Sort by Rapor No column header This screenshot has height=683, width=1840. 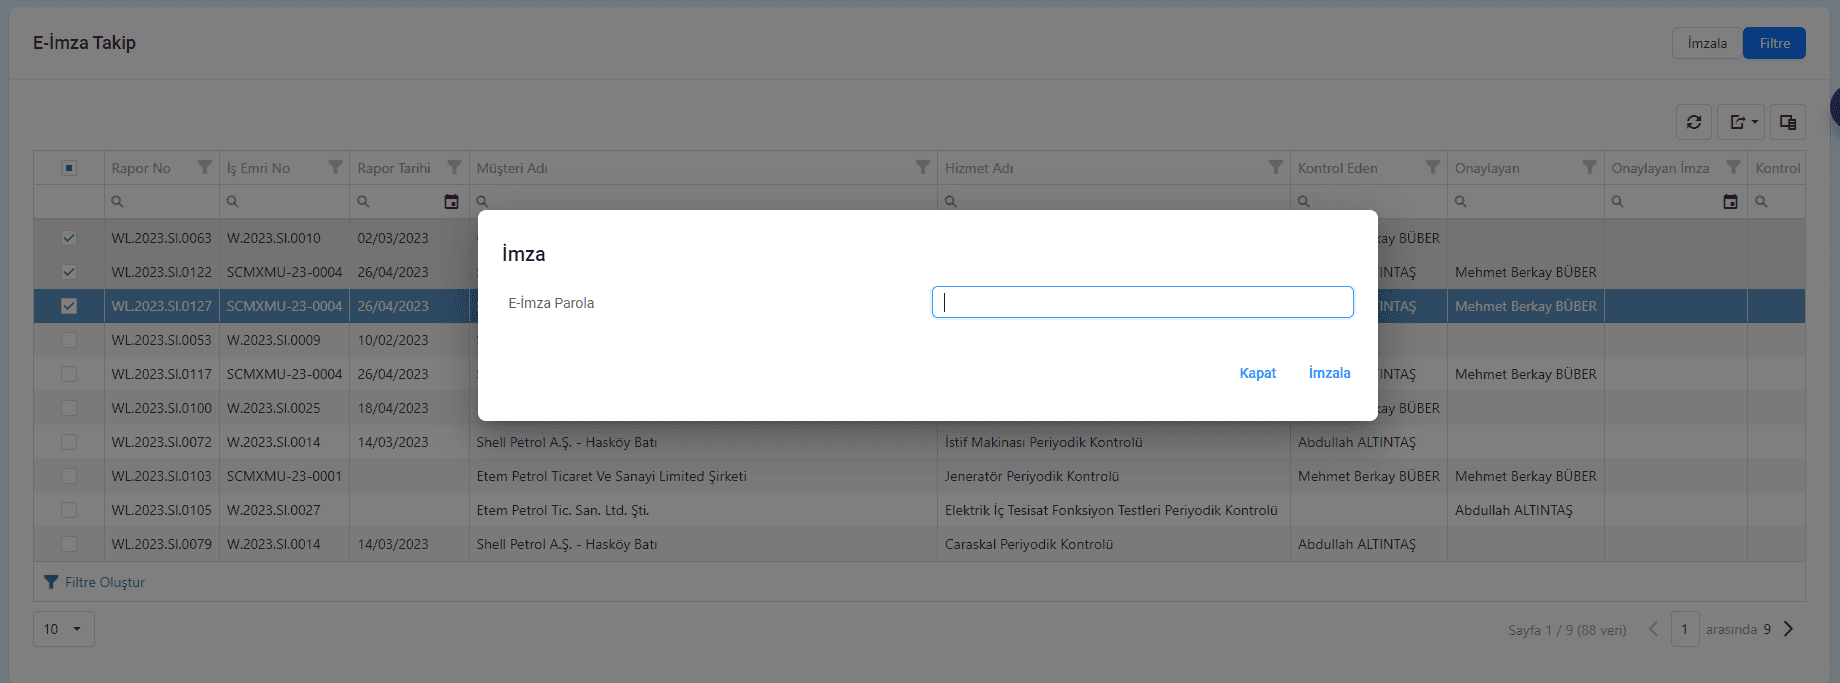pyautogui.click(x=141, y=168)
